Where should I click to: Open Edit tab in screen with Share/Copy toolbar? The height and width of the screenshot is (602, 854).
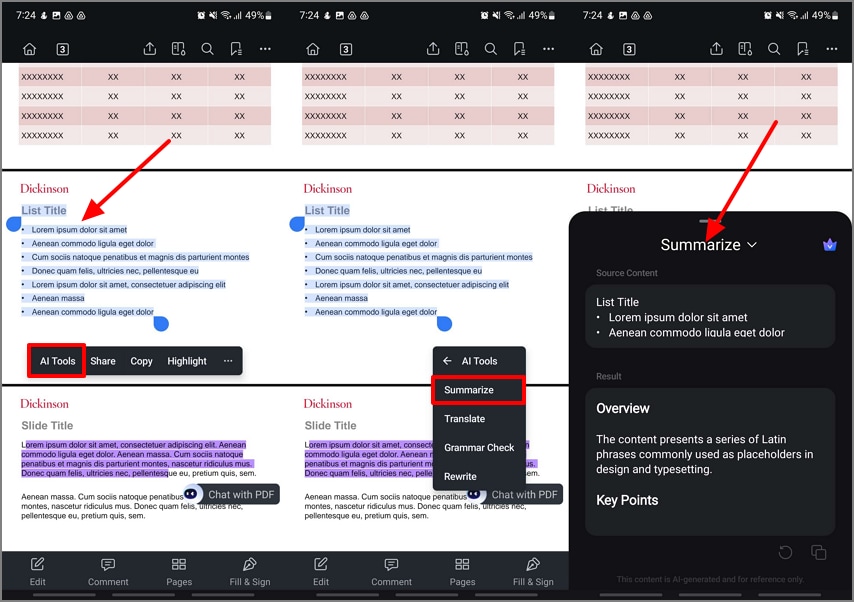[38, 571]
